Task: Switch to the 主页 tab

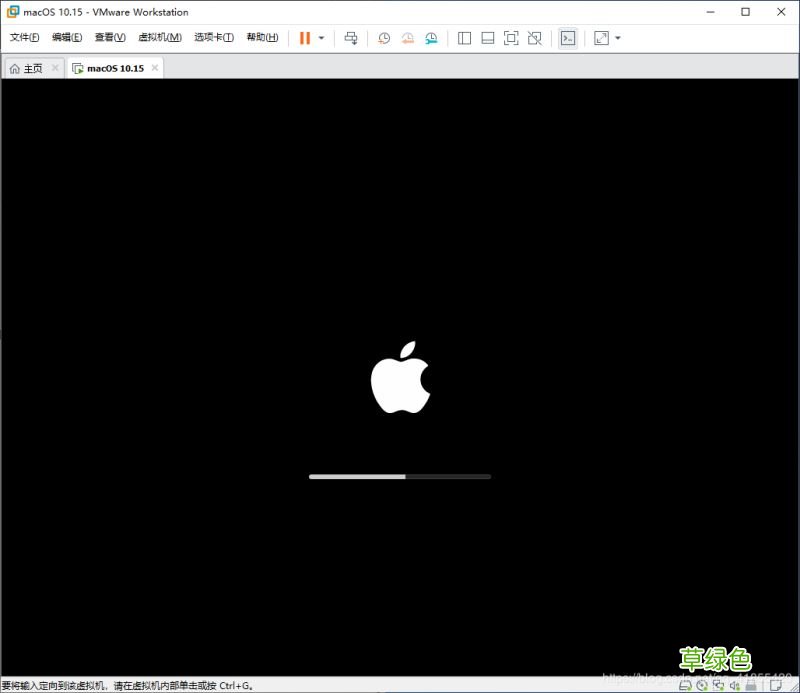Action: [x=28, y=68]
